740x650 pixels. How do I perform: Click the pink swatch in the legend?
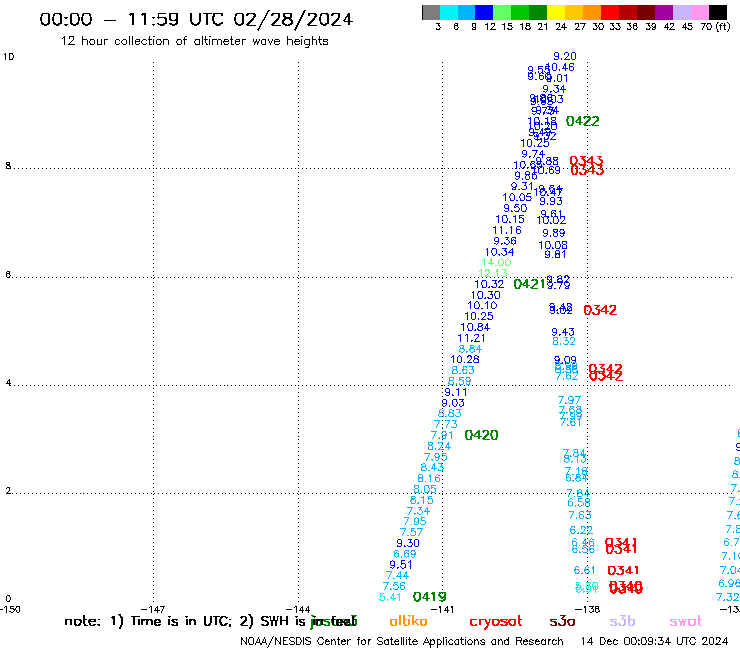click(x=699, y=12)
